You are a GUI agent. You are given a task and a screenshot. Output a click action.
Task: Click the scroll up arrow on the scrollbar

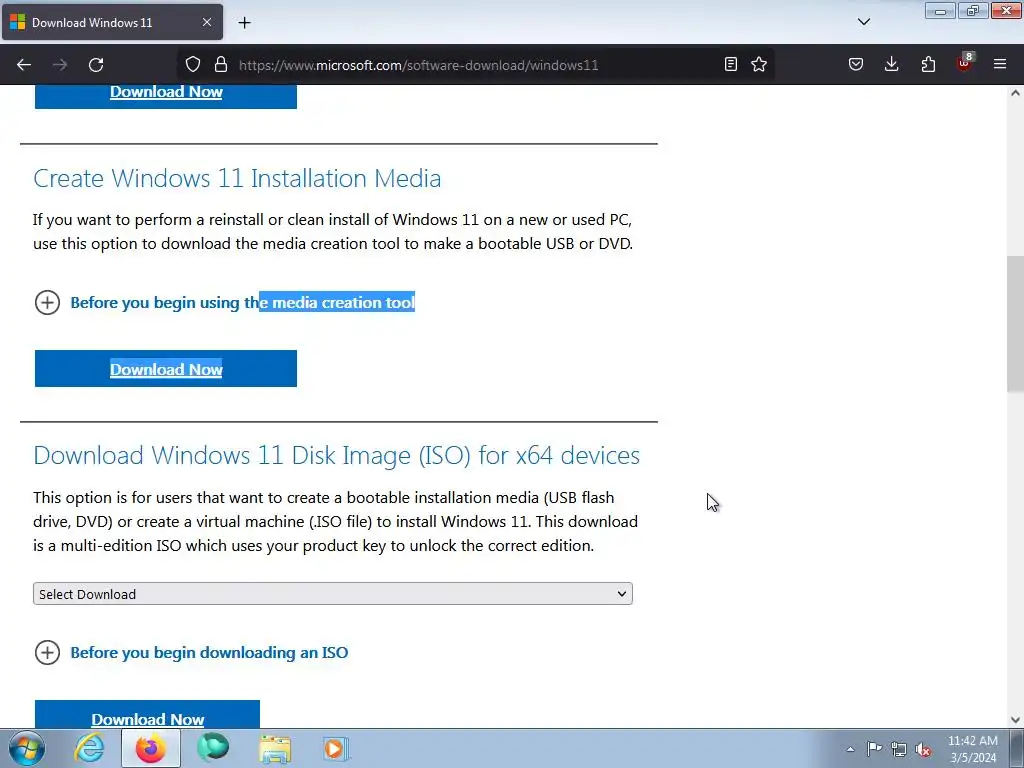click(1015, 93)
